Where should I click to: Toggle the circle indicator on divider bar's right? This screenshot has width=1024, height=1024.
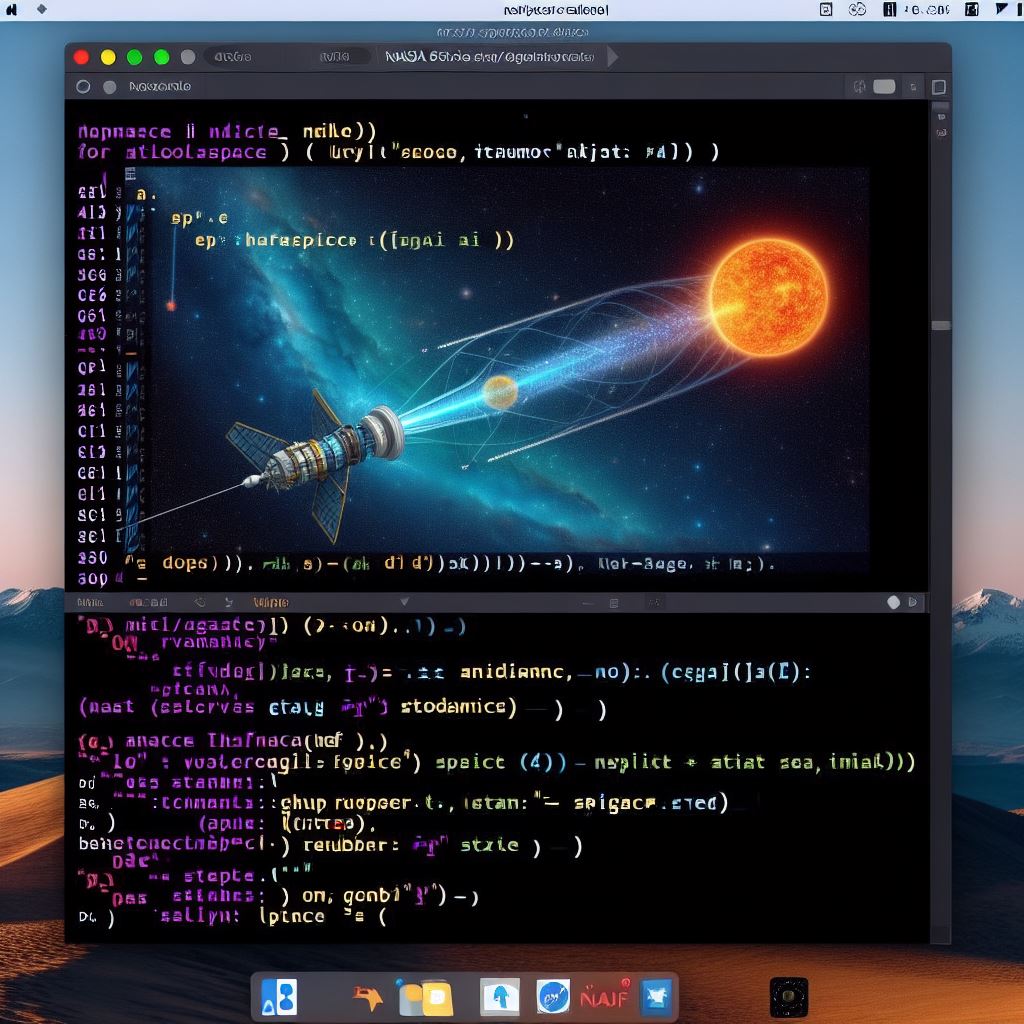click(x=893, y=602)
